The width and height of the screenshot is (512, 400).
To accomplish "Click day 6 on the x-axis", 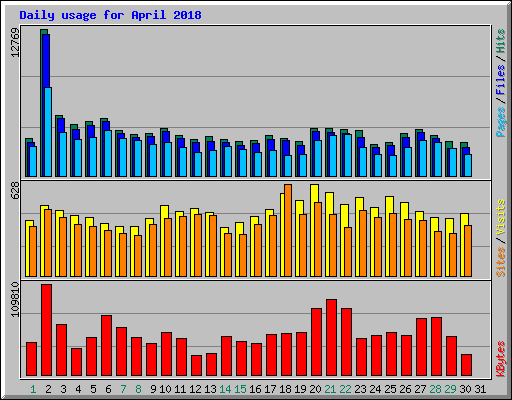I will coord(108,389).
